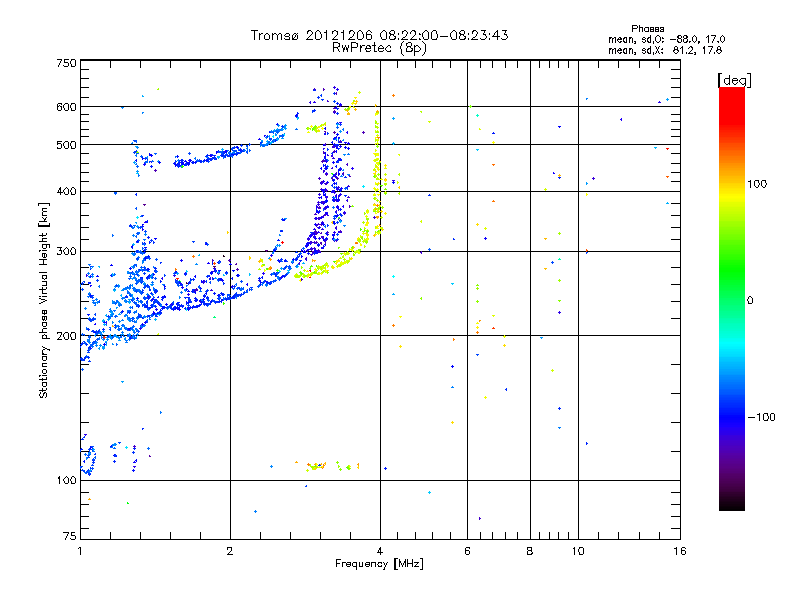Screen dimensions: 800x600
Task: Click the 'Frequency [MHz]' axis label
Action: 379,564
